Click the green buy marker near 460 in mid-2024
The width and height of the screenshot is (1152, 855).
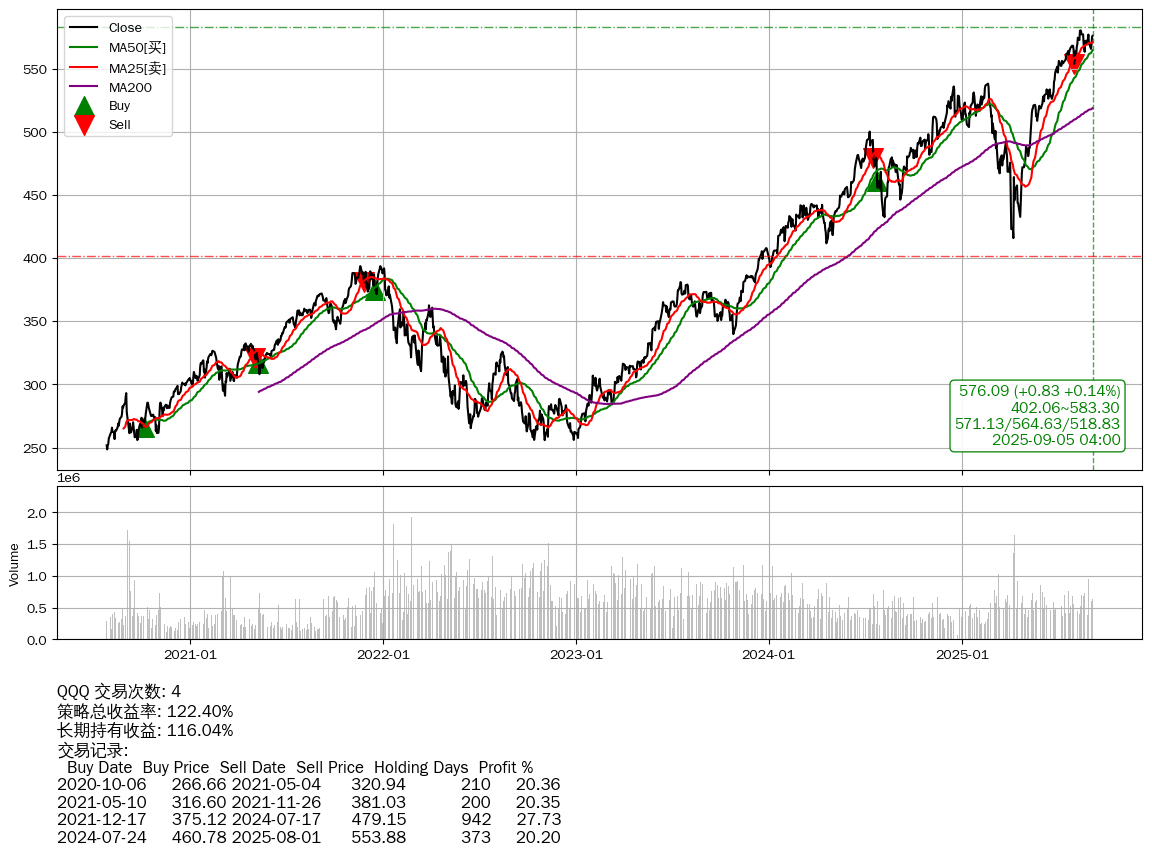(877, 181)
